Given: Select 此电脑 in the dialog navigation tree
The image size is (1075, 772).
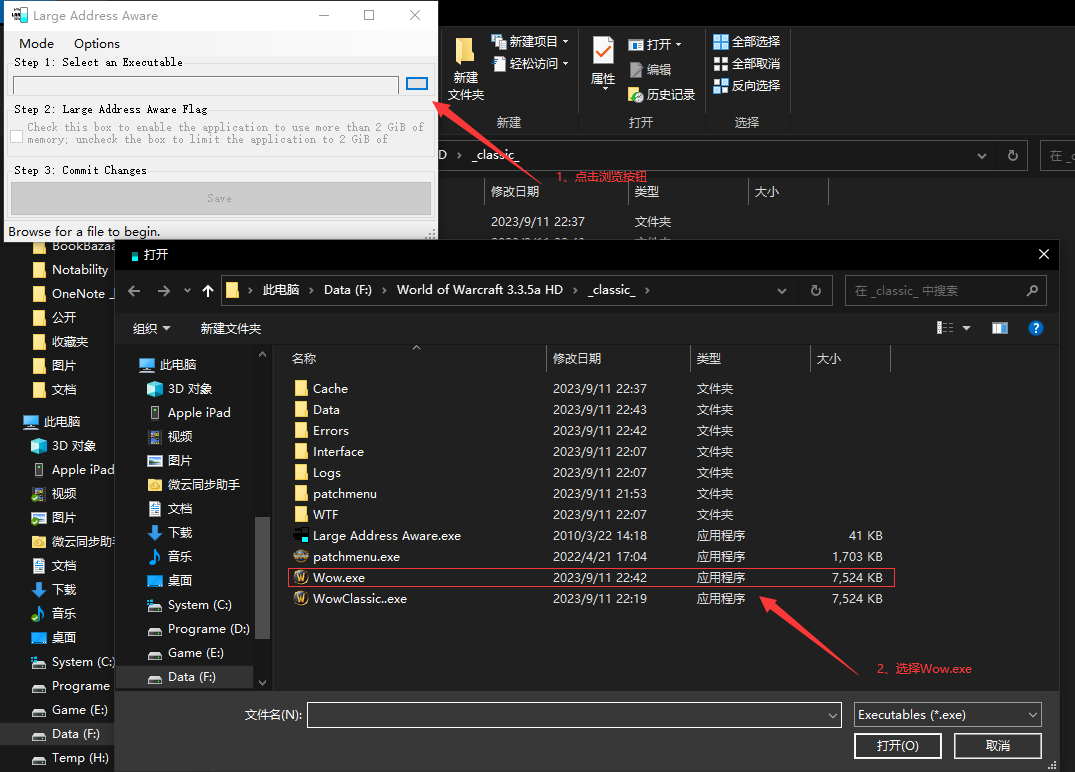Looking at the screenshot, I should click(168, 365).
